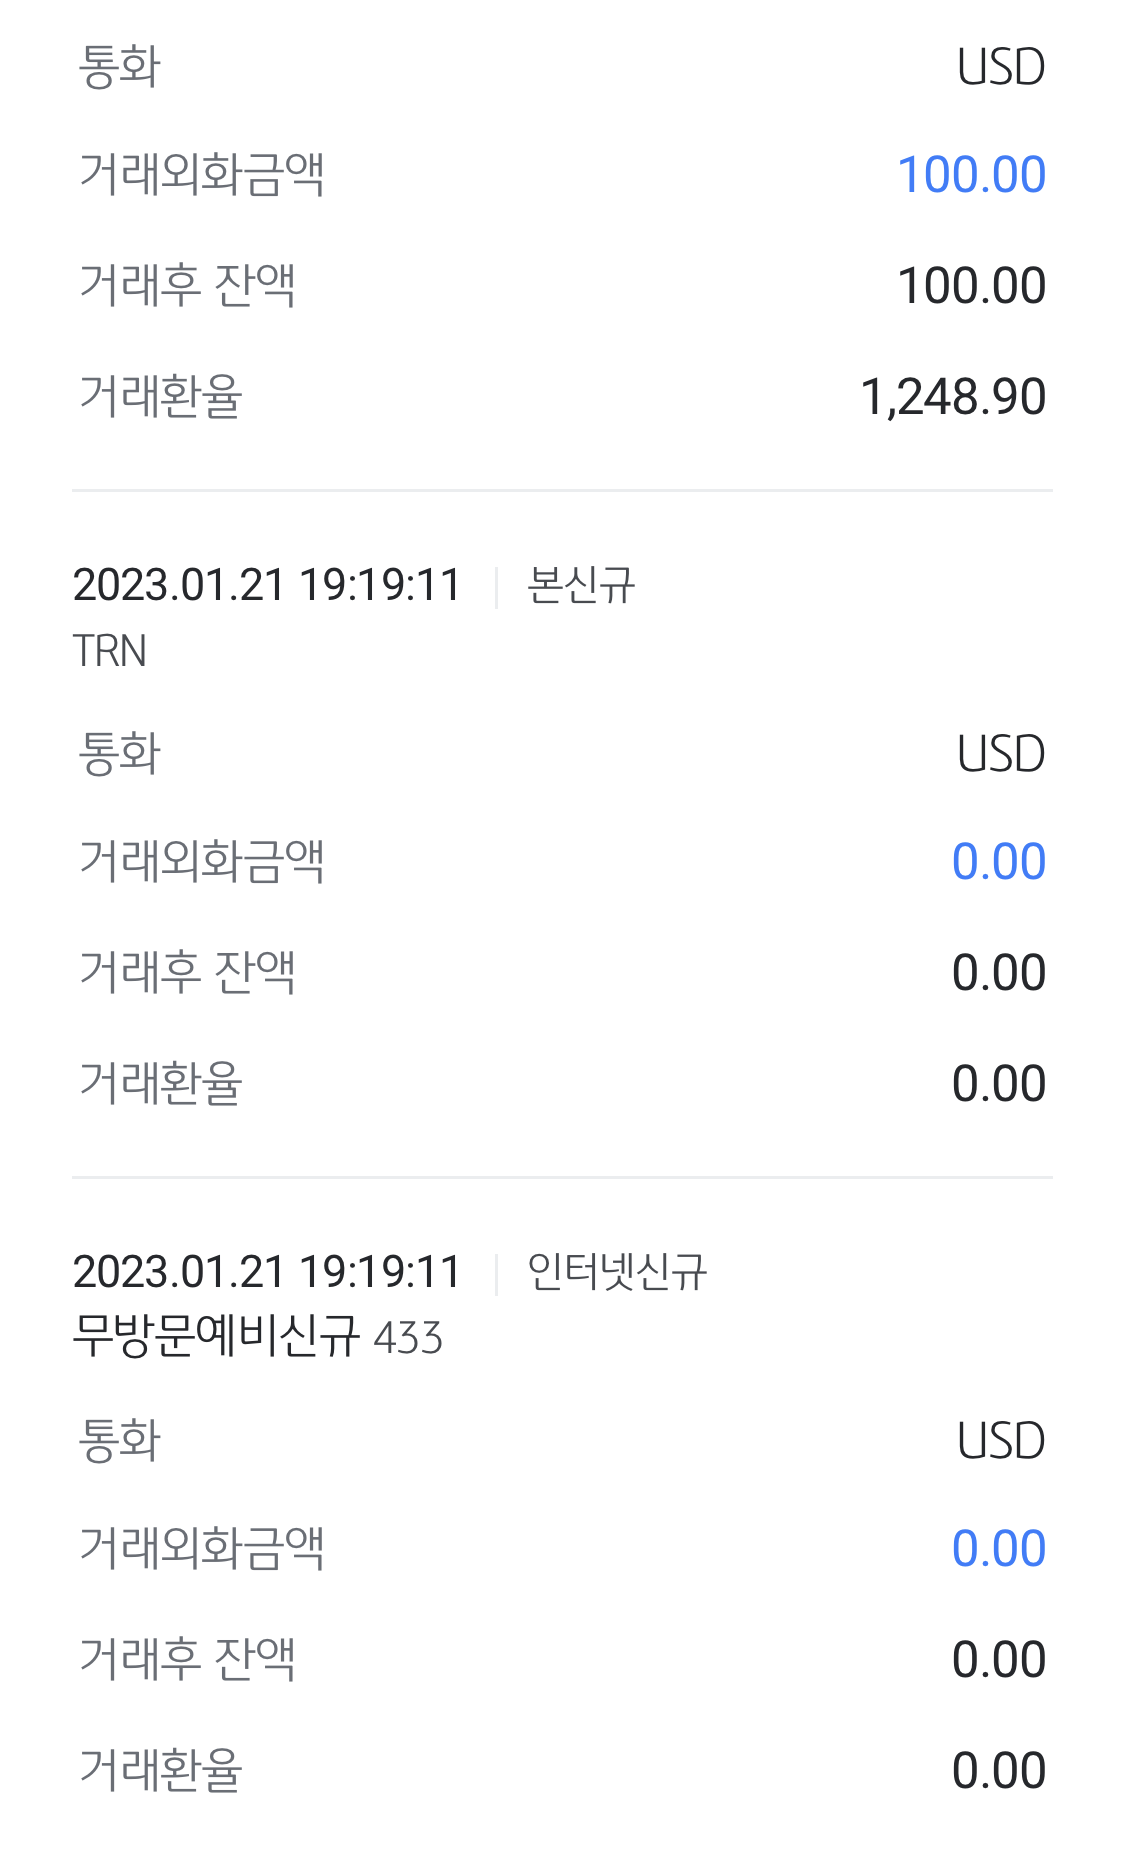Select the 1,248.90 exchange rate value
Screen dimensions: 1123x1851
[953, 397]
